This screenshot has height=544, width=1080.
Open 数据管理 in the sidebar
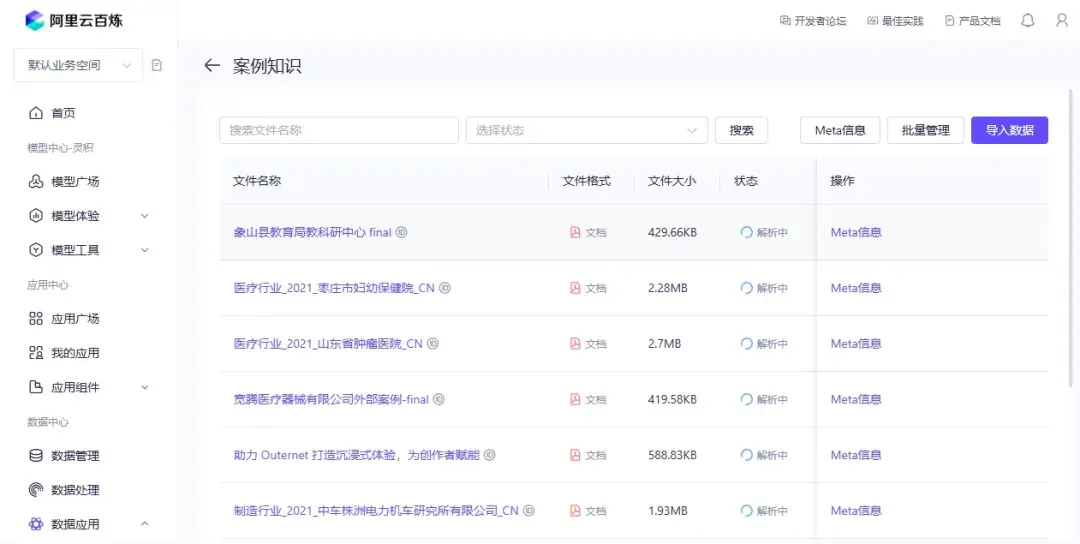75,455
